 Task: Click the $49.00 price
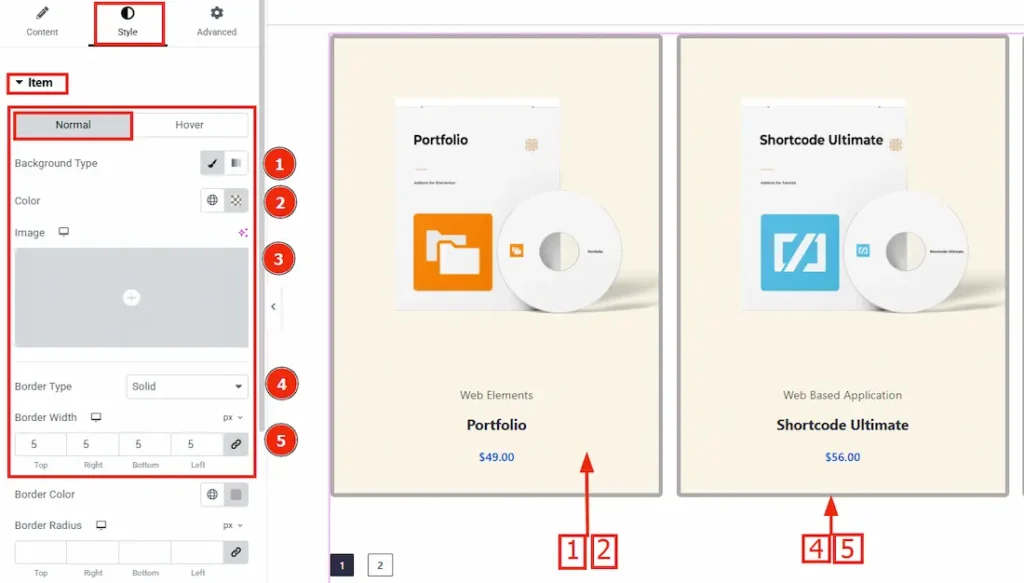coord(496,457)
